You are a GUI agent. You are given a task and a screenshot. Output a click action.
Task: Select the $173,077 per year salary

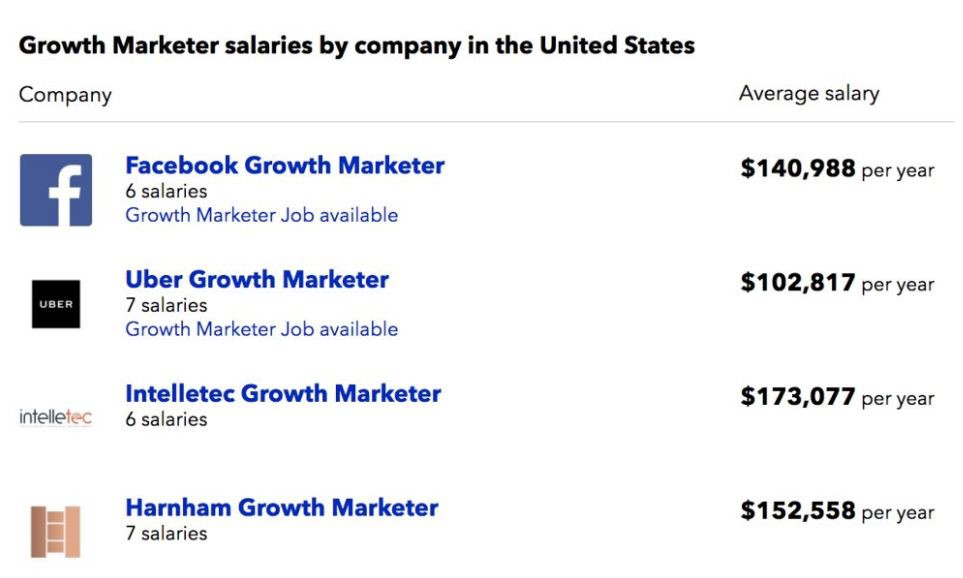[x=837, y=398]
